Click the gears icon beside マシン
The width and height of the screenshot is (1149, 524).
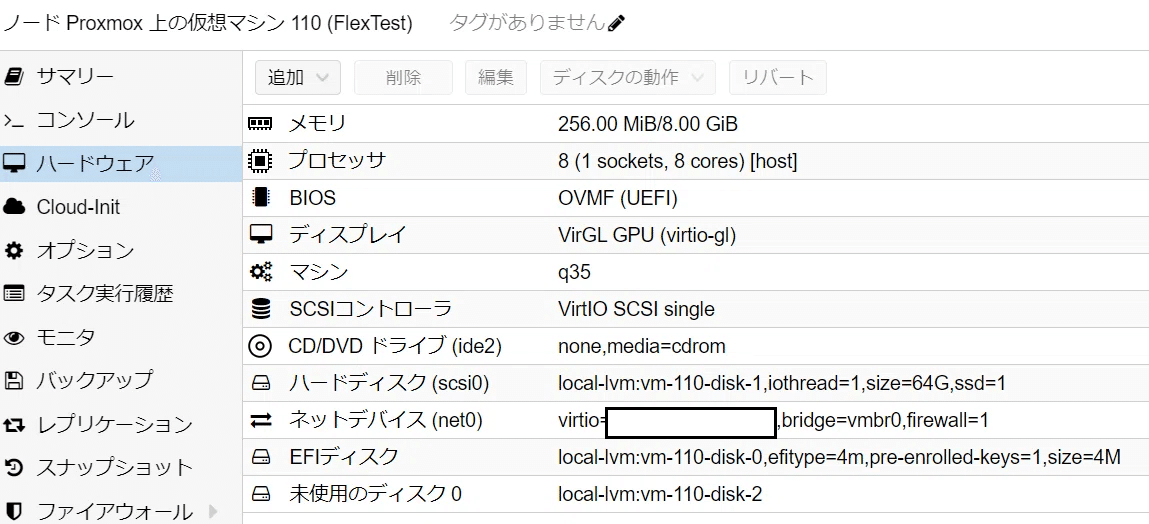(260, 272)
